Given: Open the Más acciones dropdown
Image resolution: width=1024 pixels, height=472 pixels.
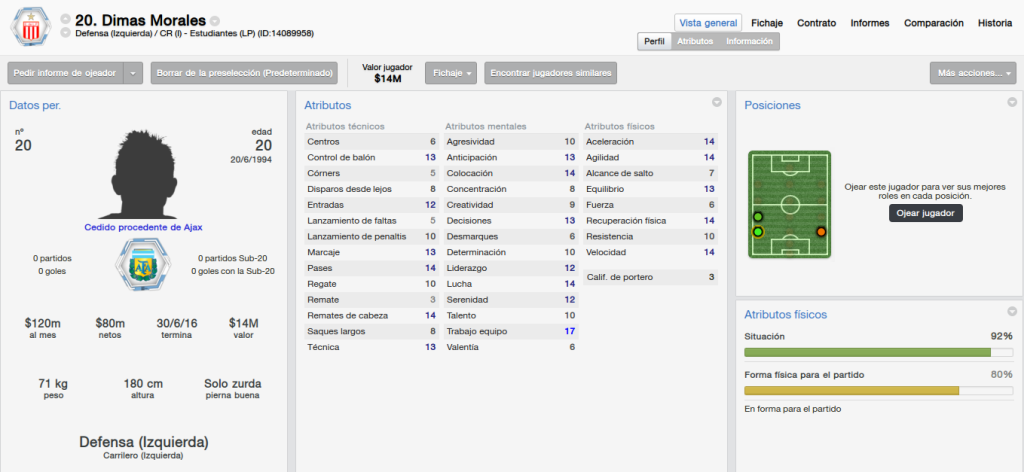Looking at the screenshot, I should (x=972, y=73).
